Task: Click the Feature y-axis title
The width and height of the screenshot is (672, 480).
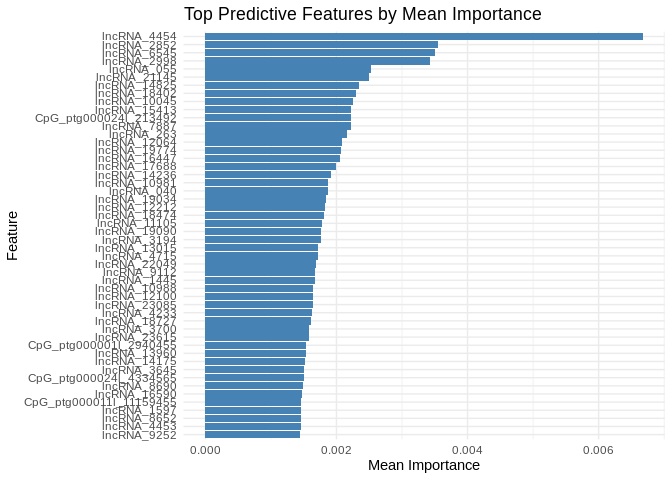Action: 13,235
